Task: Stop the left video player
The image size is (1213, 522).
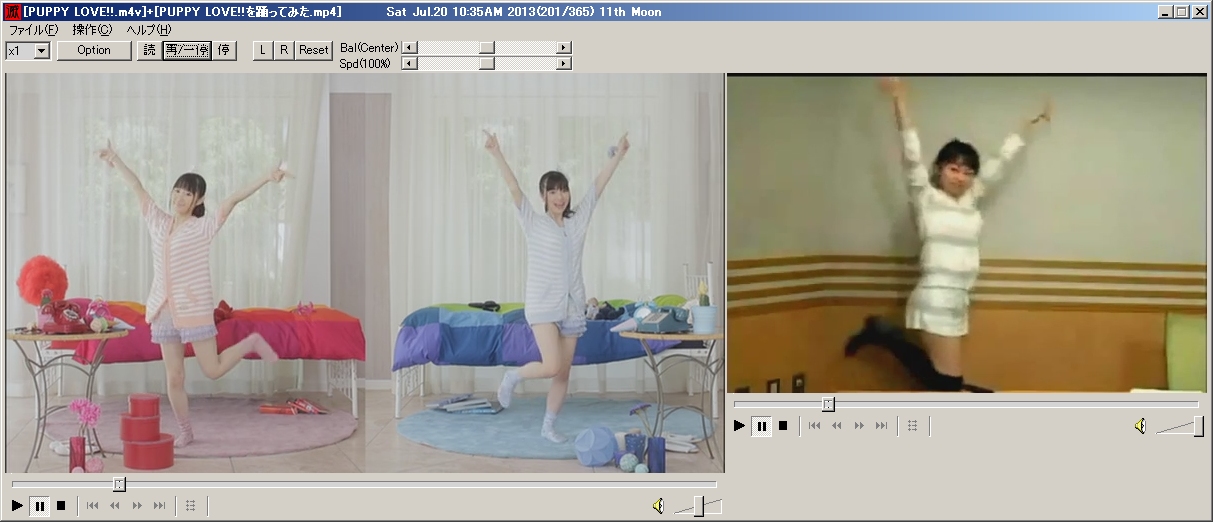Action: 61,506
